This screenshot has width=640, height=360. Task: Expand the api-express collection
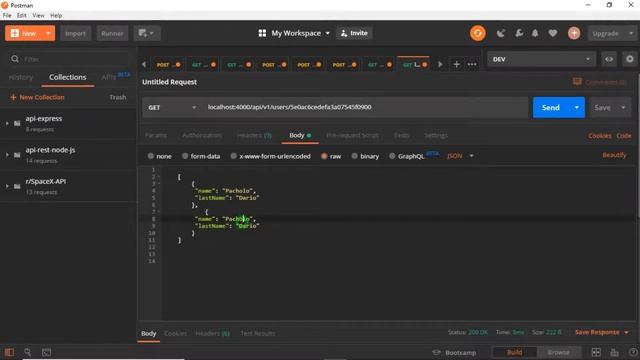7,123
